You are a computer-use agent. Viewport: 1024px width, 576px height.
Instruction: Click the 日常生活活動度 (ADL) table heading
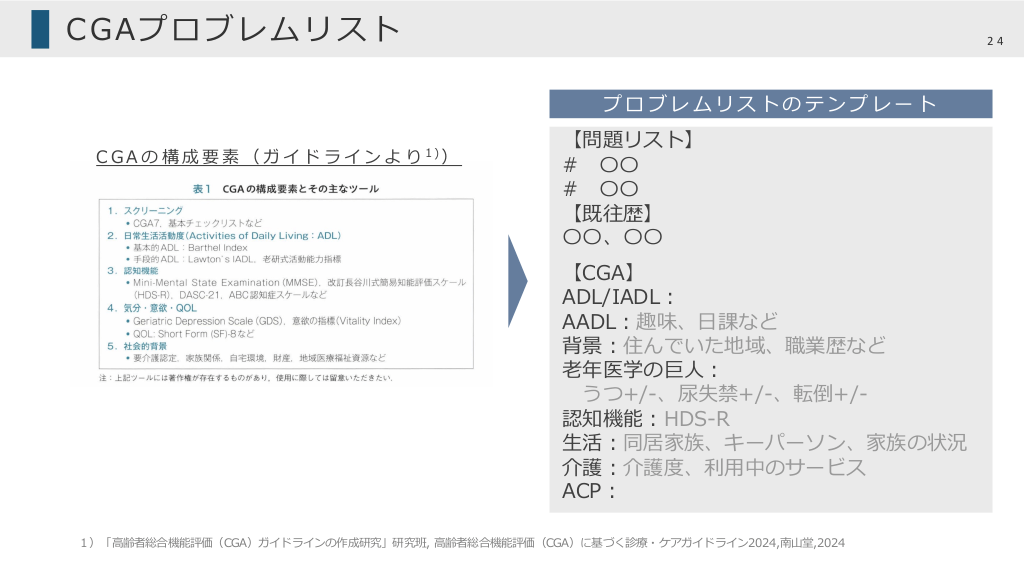click(224, 235)
